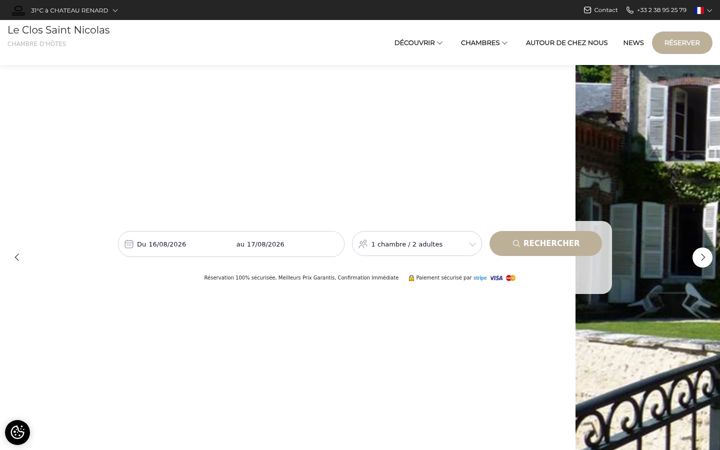720x450 pixels.
Task: Click the guests people icon
Action: pyautogui.click(x=363, y=244)
